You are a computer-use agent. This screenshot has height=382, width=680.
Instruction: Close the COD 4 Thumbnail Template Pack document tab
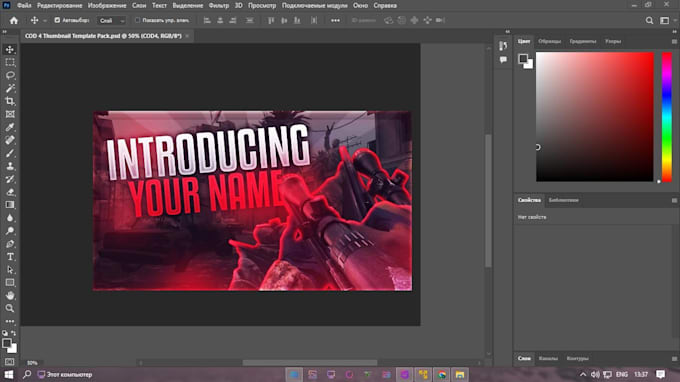(x=187, y=36)
